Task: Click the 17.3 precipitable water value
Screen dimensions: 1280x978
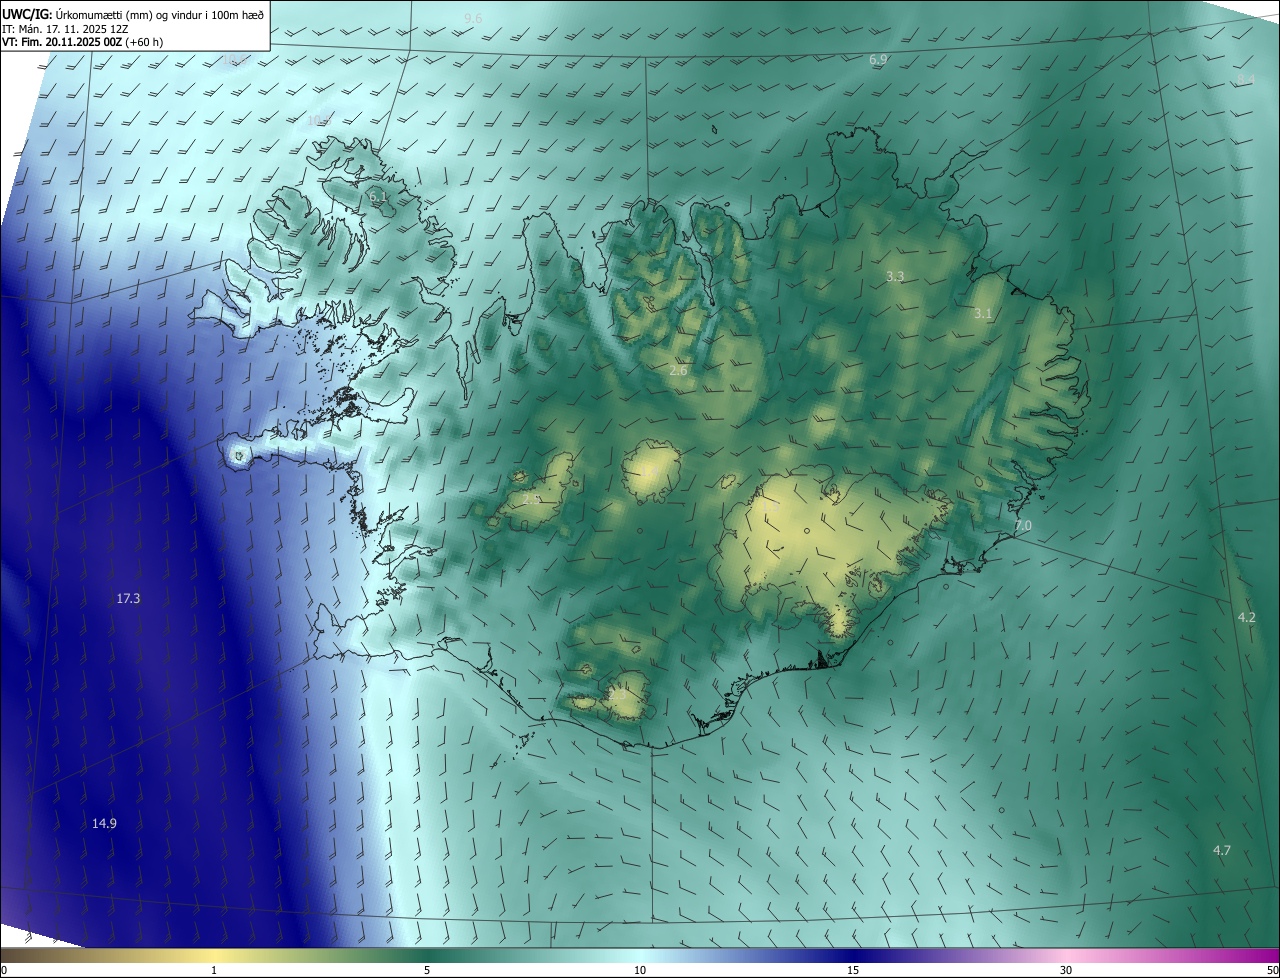Action: [x=128, y=599]
